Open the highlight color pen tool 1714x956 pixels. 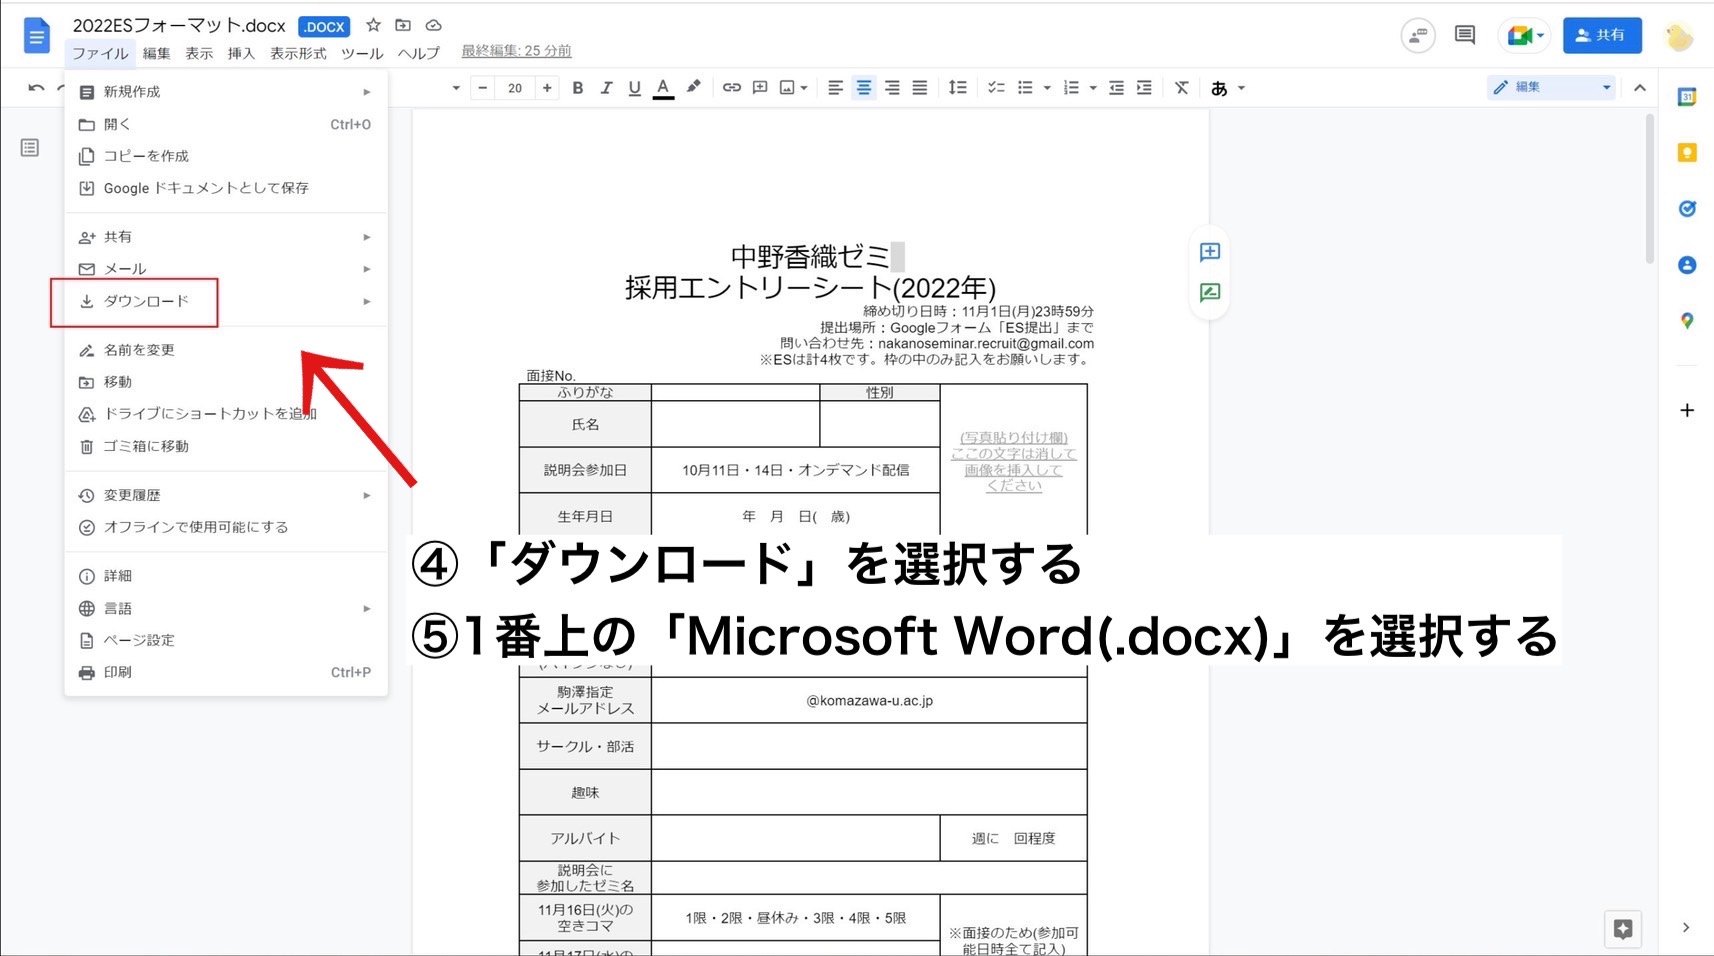(693, 87)
